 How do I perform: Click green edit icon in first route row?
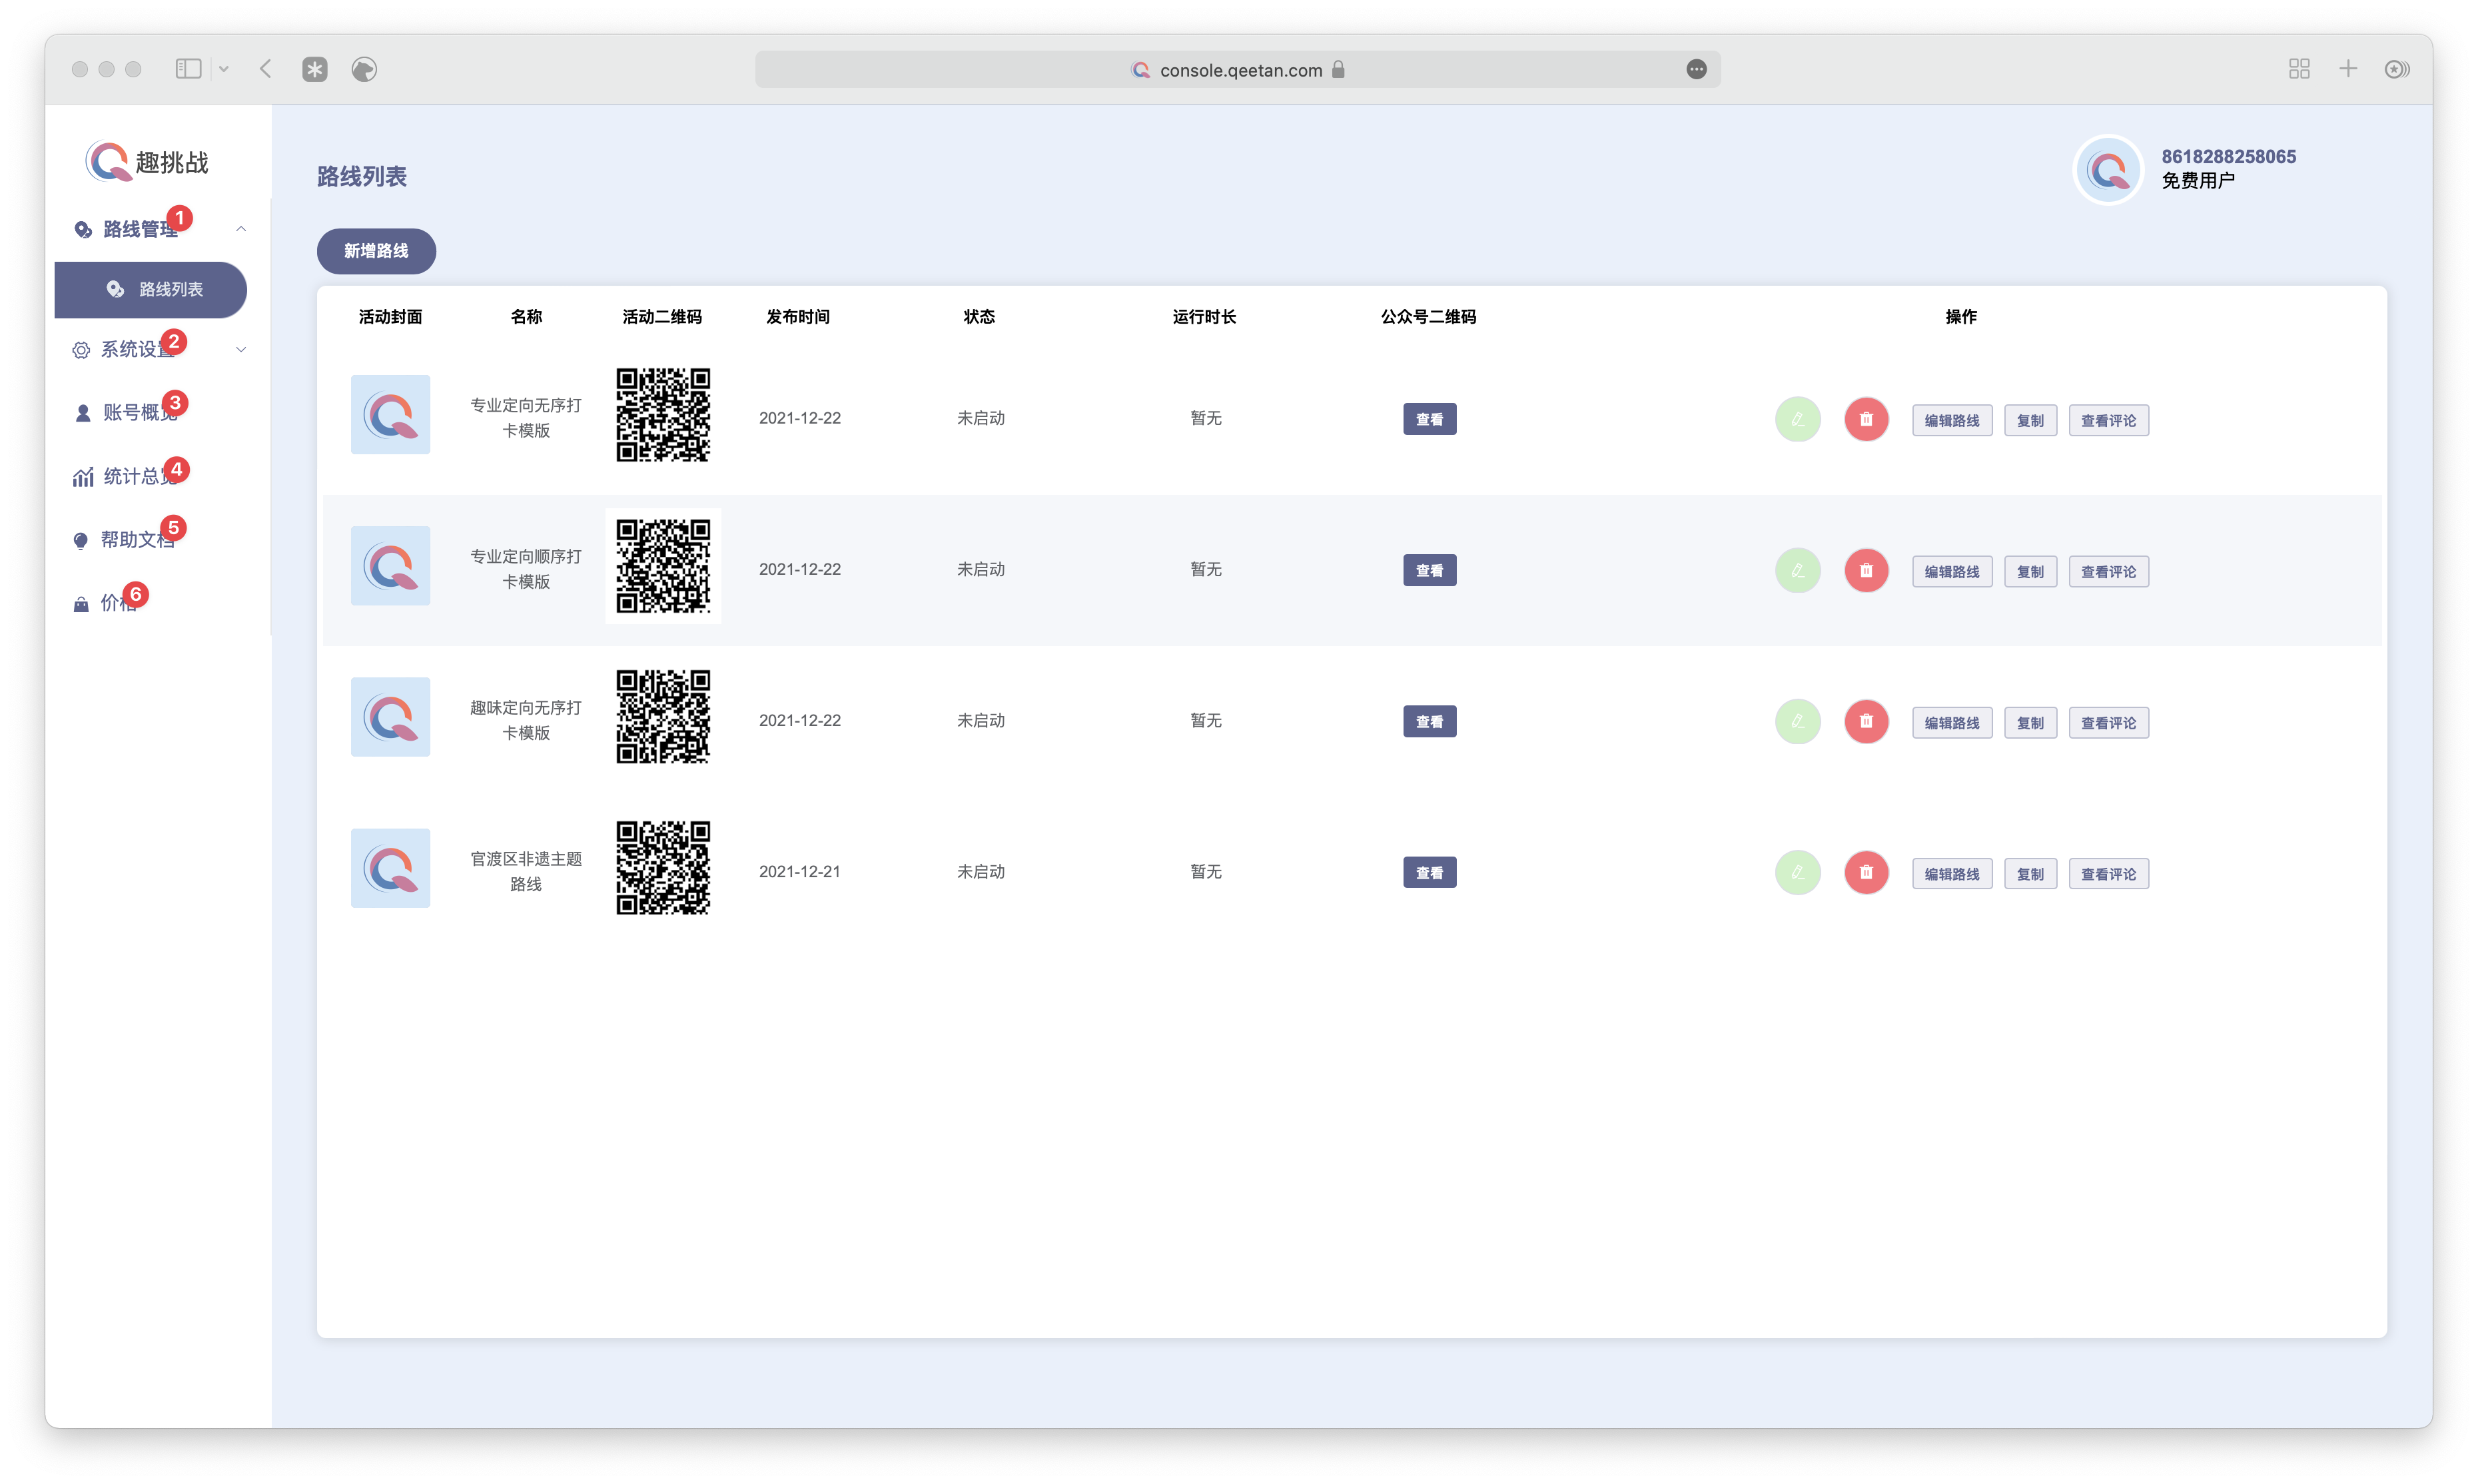coord(1797,419)
